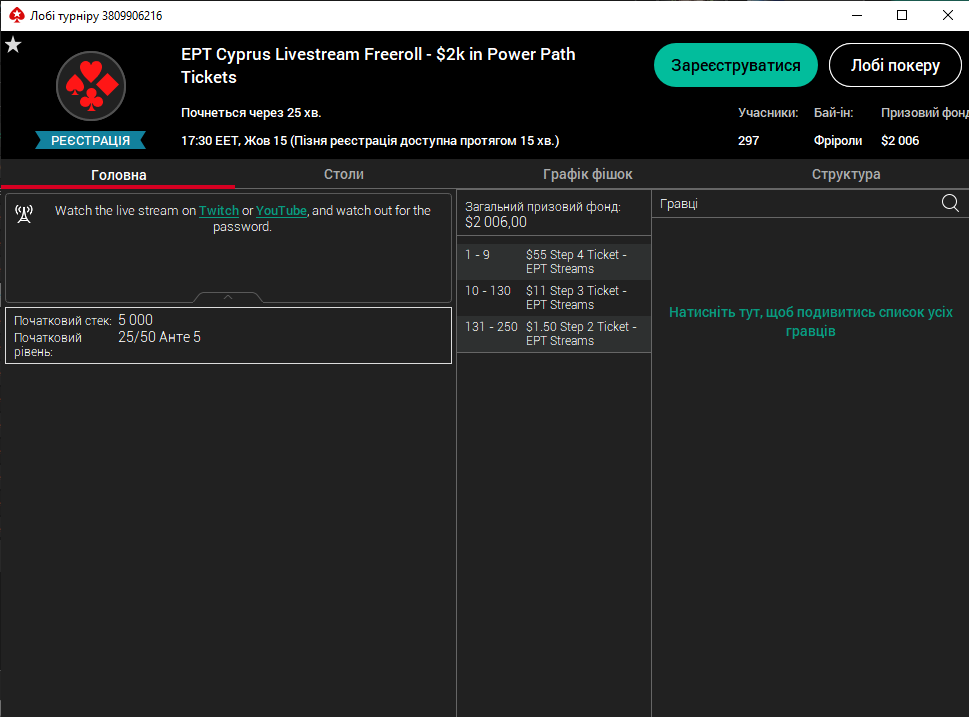Click the search magnifier in the players panel

pyautogui.click(x=950, y=203)
